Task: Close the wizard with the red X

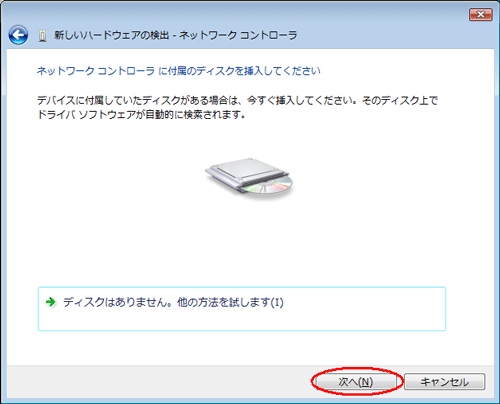Action: [481, 15]
